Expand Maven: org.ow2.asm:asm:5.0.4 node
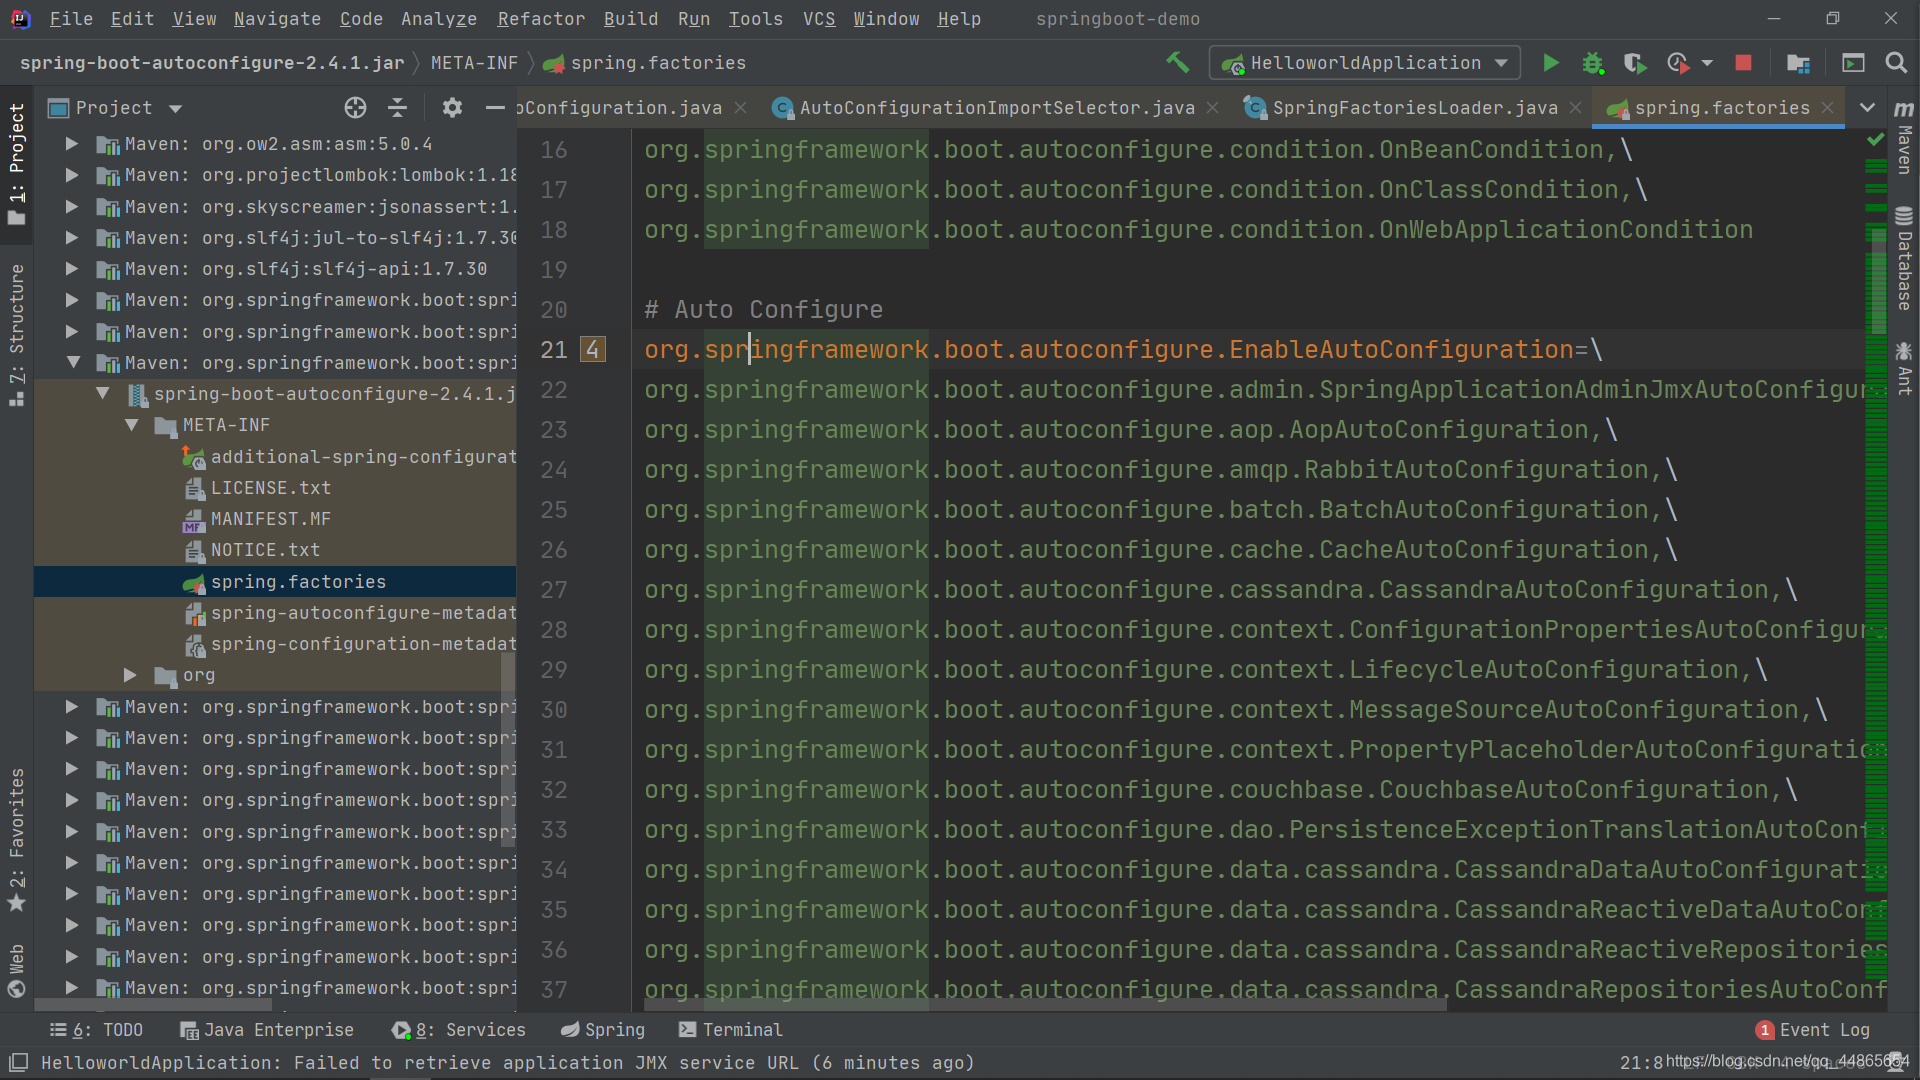 click(72, 144)
